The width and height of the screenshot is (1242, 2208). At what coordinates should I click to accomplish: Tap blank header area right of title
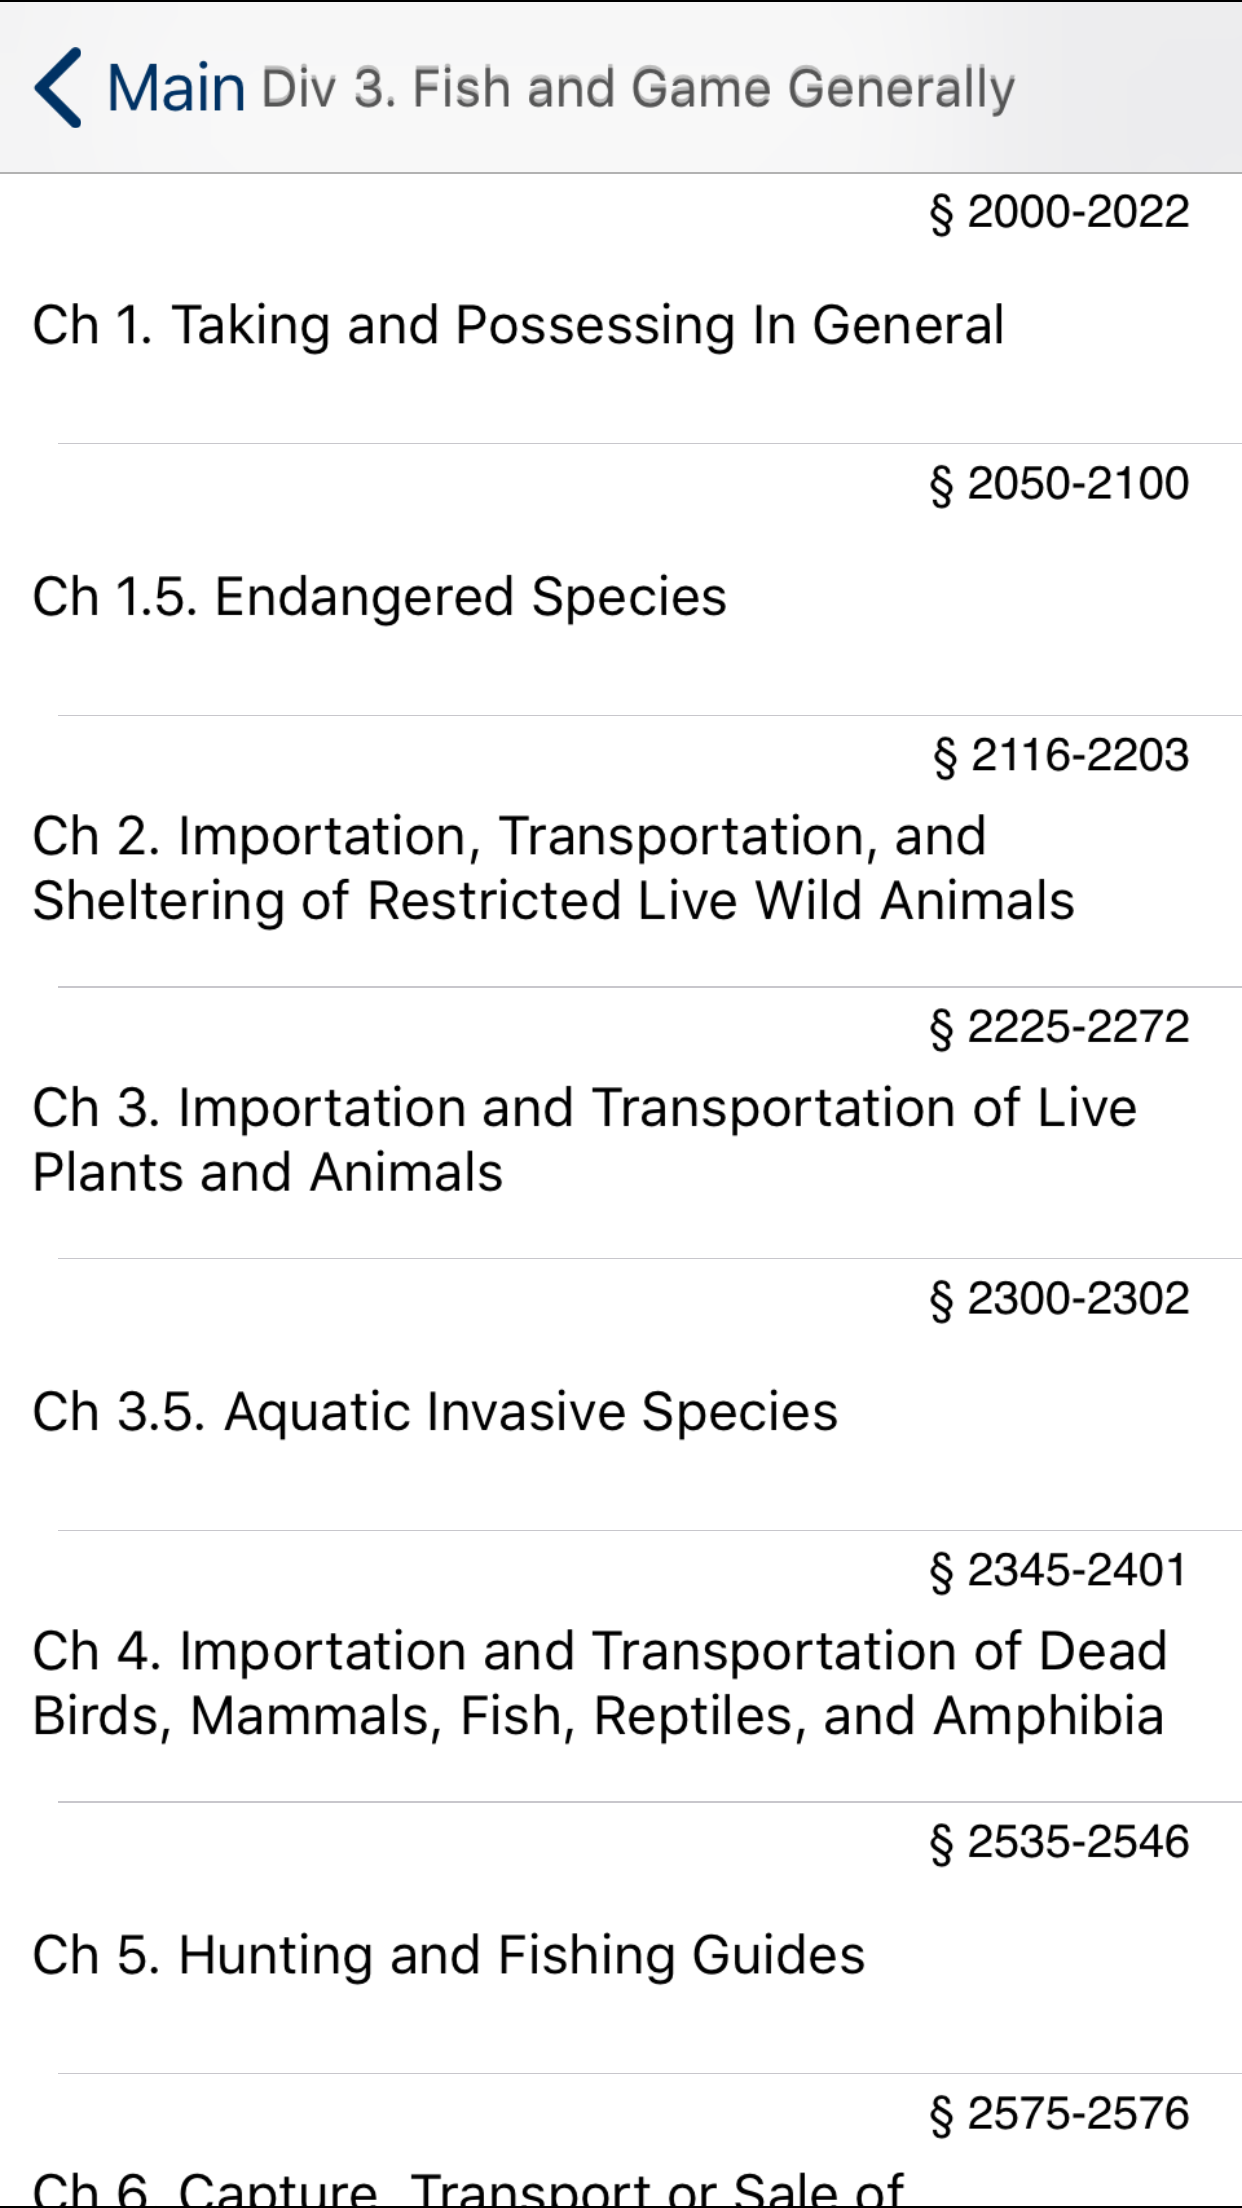(1130, 88)
